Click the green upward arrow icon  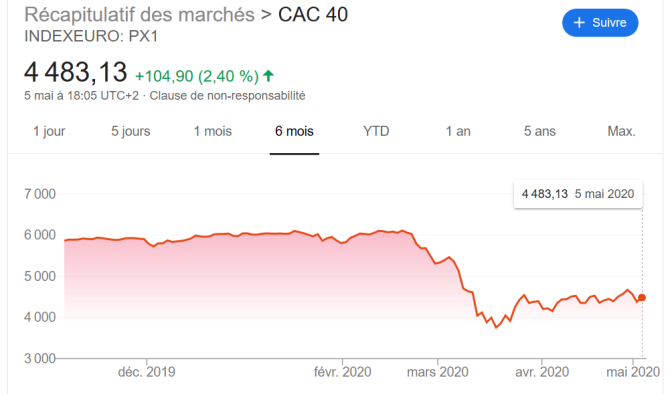point(268,76)
